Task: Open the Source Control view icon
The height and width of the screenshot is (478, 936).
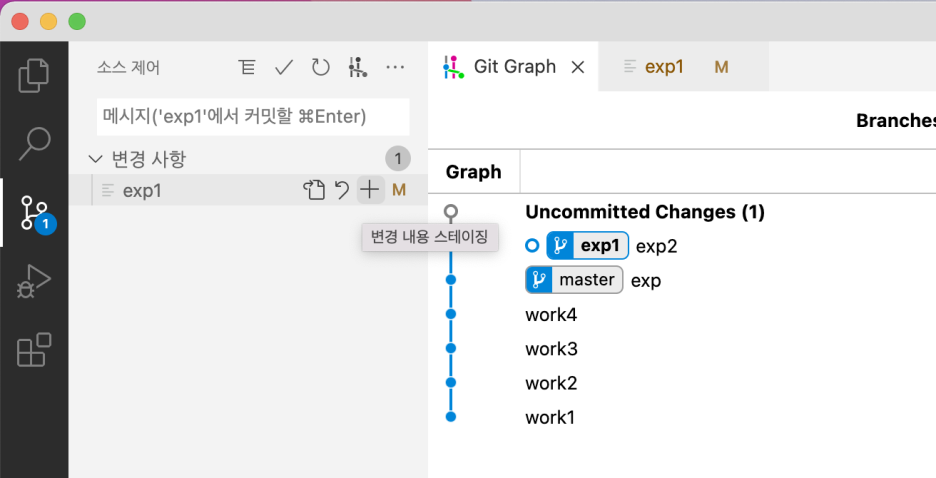Action: 34,212
